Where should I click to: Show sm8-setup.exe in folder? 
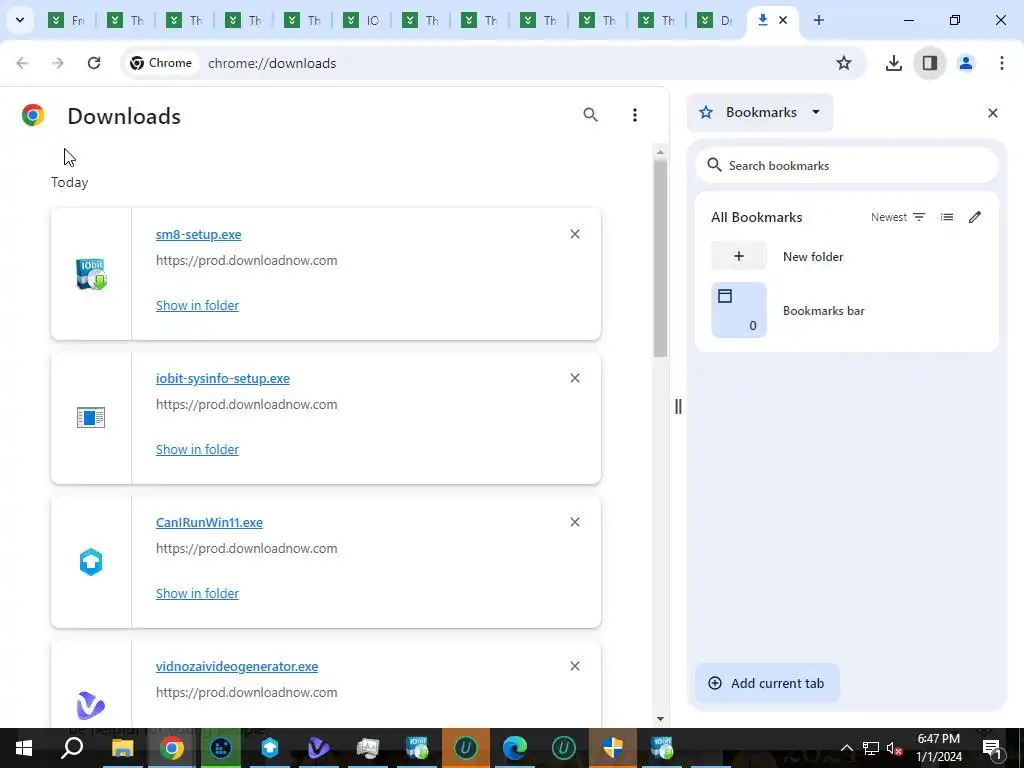197,305
